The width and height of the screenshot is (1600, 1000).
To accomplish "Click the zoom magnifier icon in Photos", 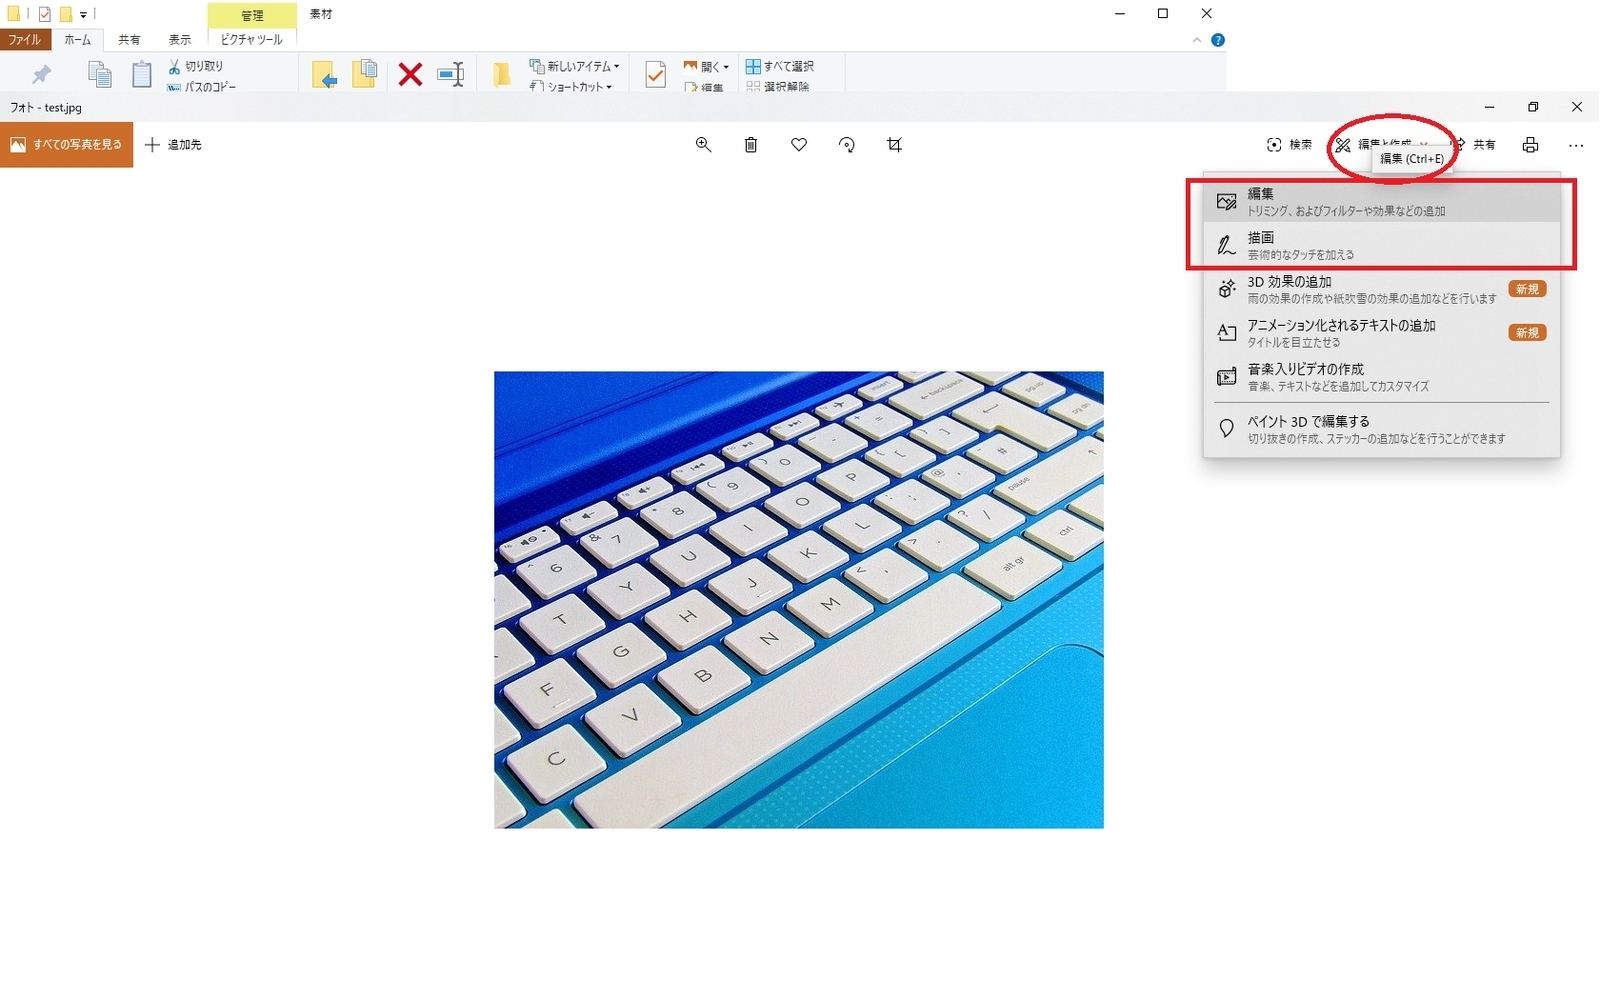I will click(703, 145).
